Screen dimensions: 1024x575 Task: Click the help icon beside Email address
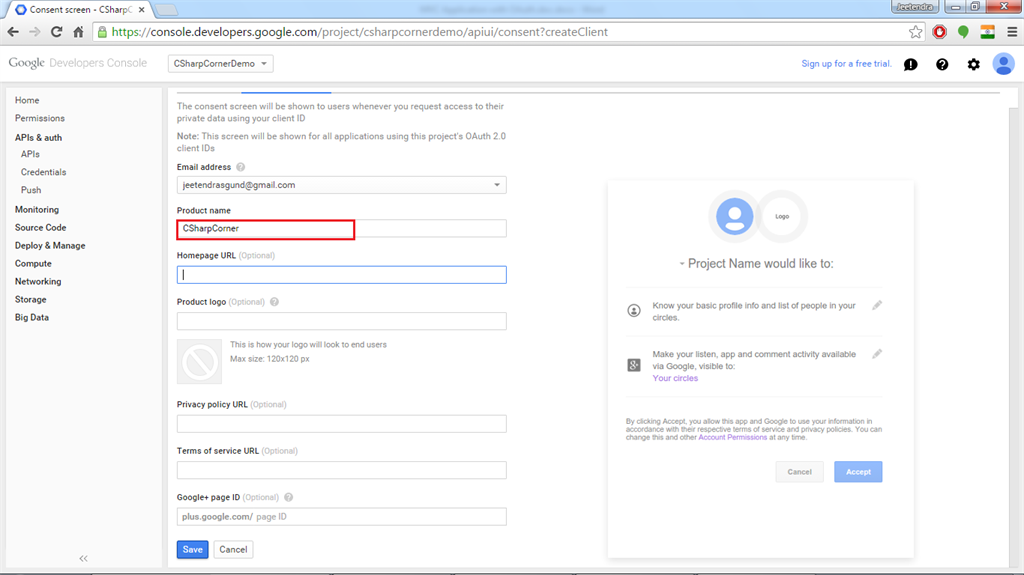point(241,167)
